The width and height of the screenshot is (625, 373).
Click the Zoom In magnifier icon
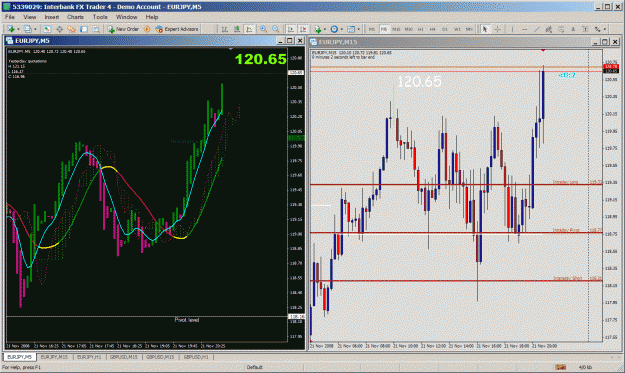(263, 29)
